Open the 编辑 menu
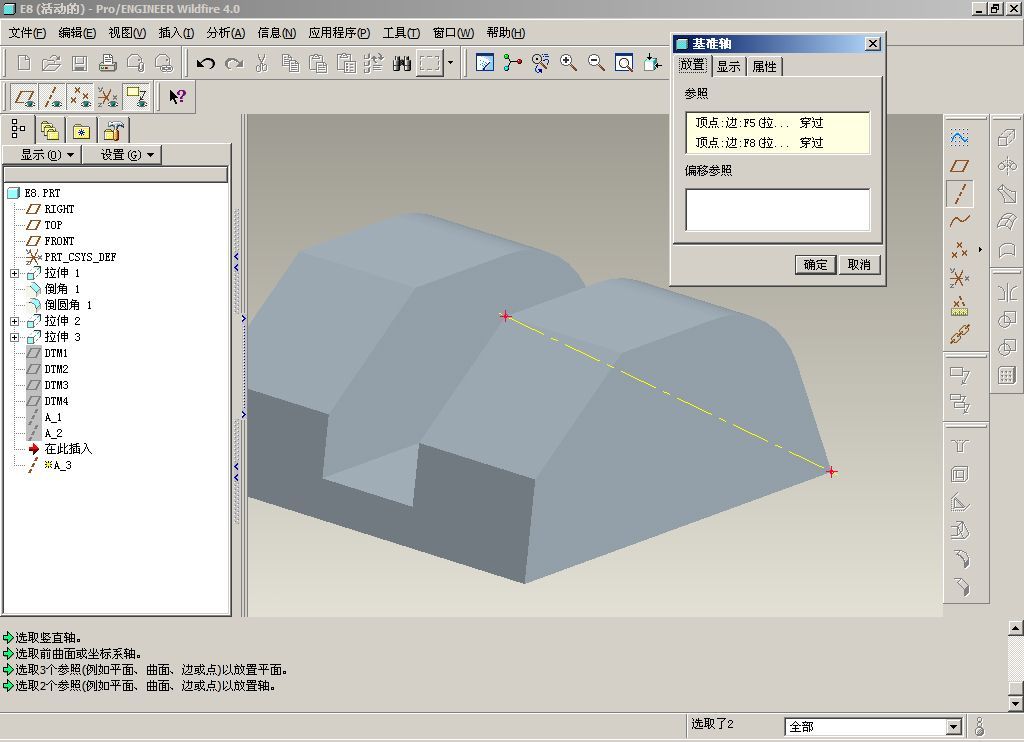The image size is (1024, 742). (76, 33)
